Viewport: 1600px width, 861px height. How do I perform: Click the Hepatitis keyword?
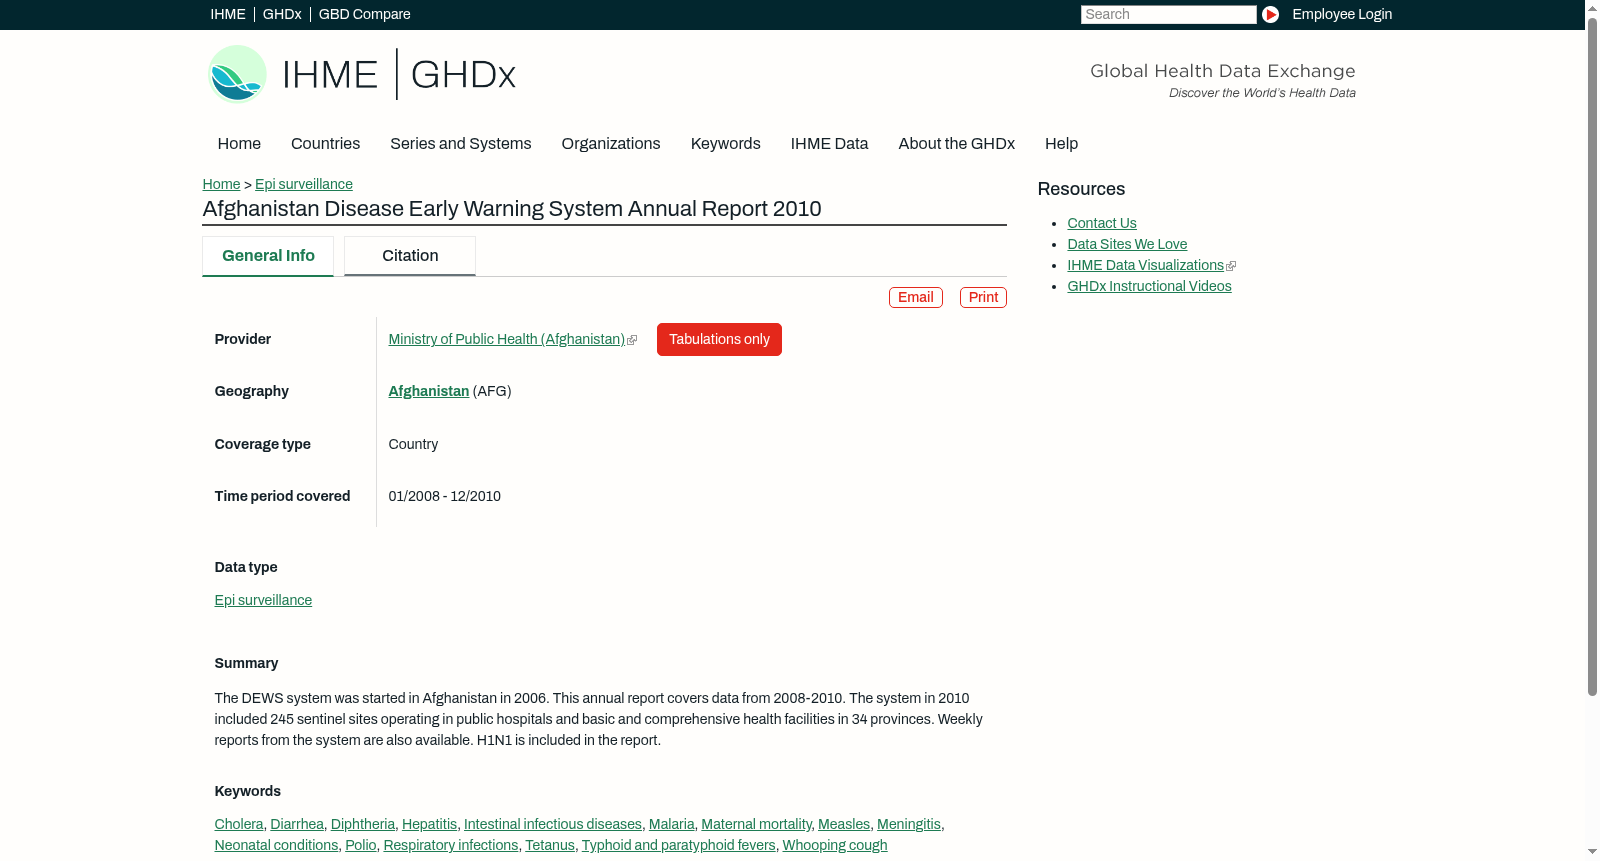(x=429, y=824)
